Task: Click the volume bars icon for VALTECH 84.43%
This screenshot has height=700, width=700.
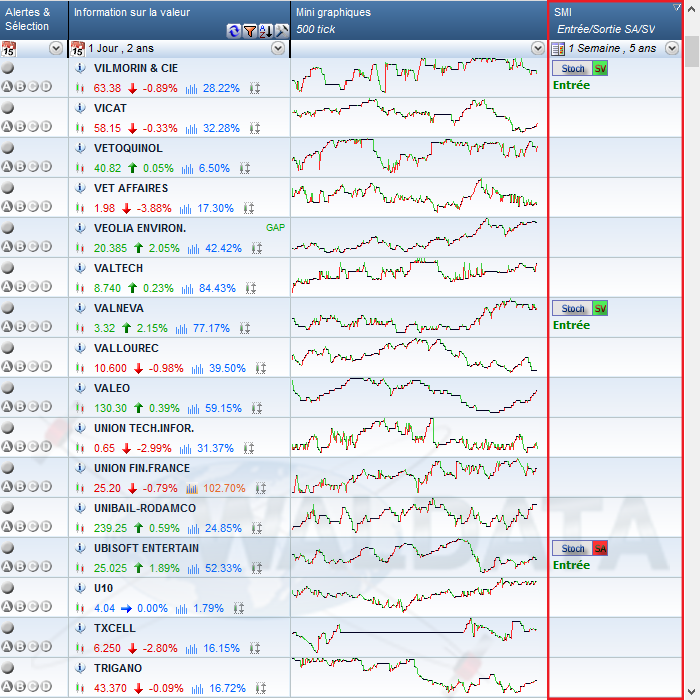Action: coord(188,288)
